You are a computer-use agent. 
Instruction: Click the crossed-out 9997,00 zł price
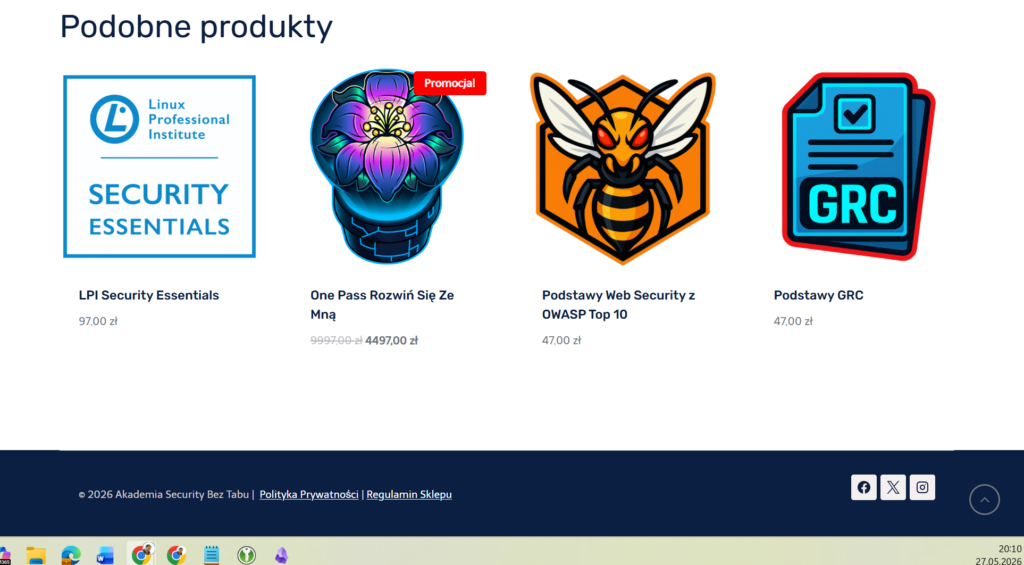336,340
